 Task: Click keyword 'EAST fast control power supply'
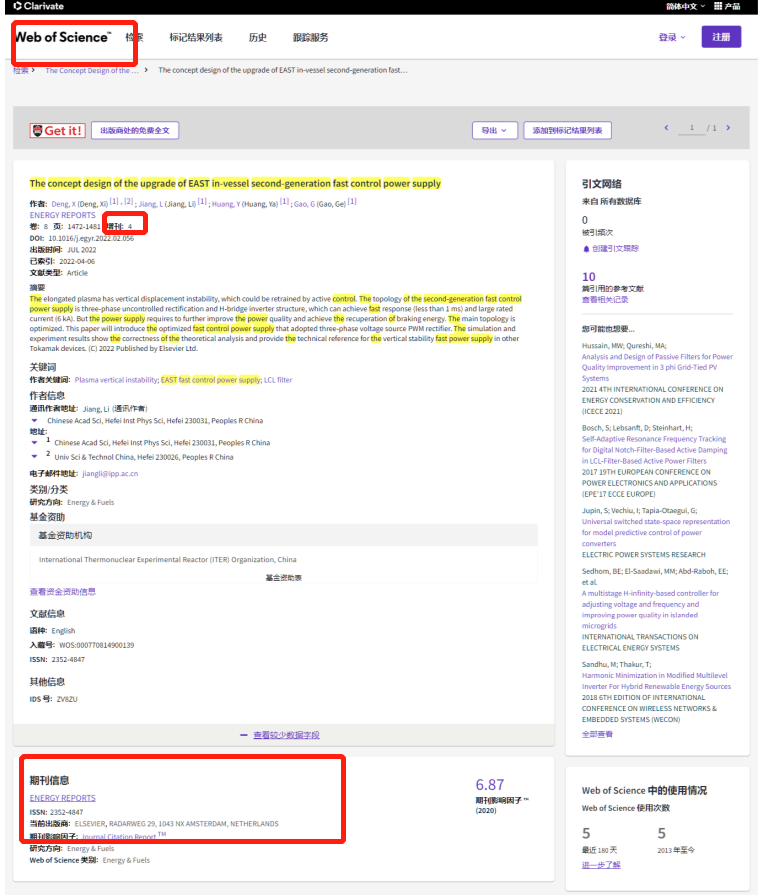pyautogui.click(x=211, y=380)
